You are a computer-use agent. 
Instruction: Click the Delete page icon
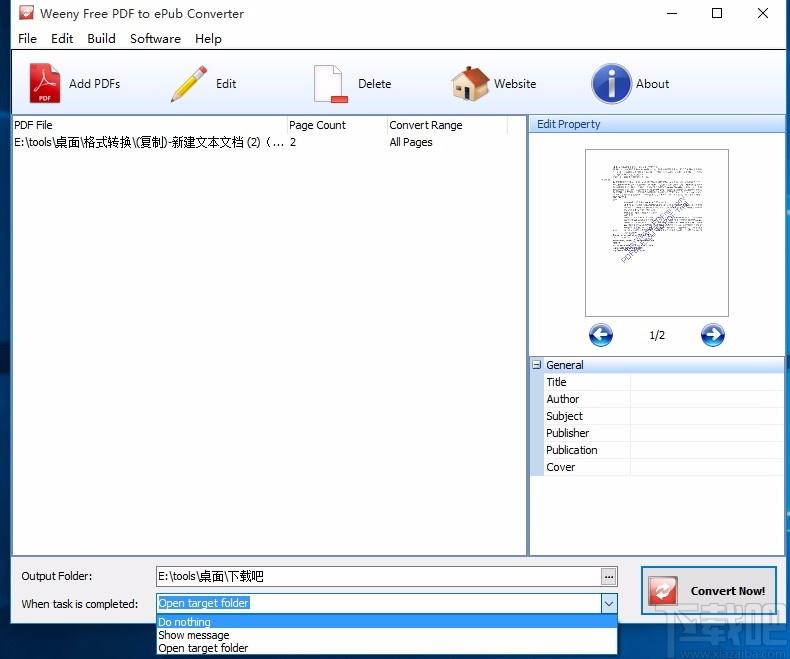329,84
